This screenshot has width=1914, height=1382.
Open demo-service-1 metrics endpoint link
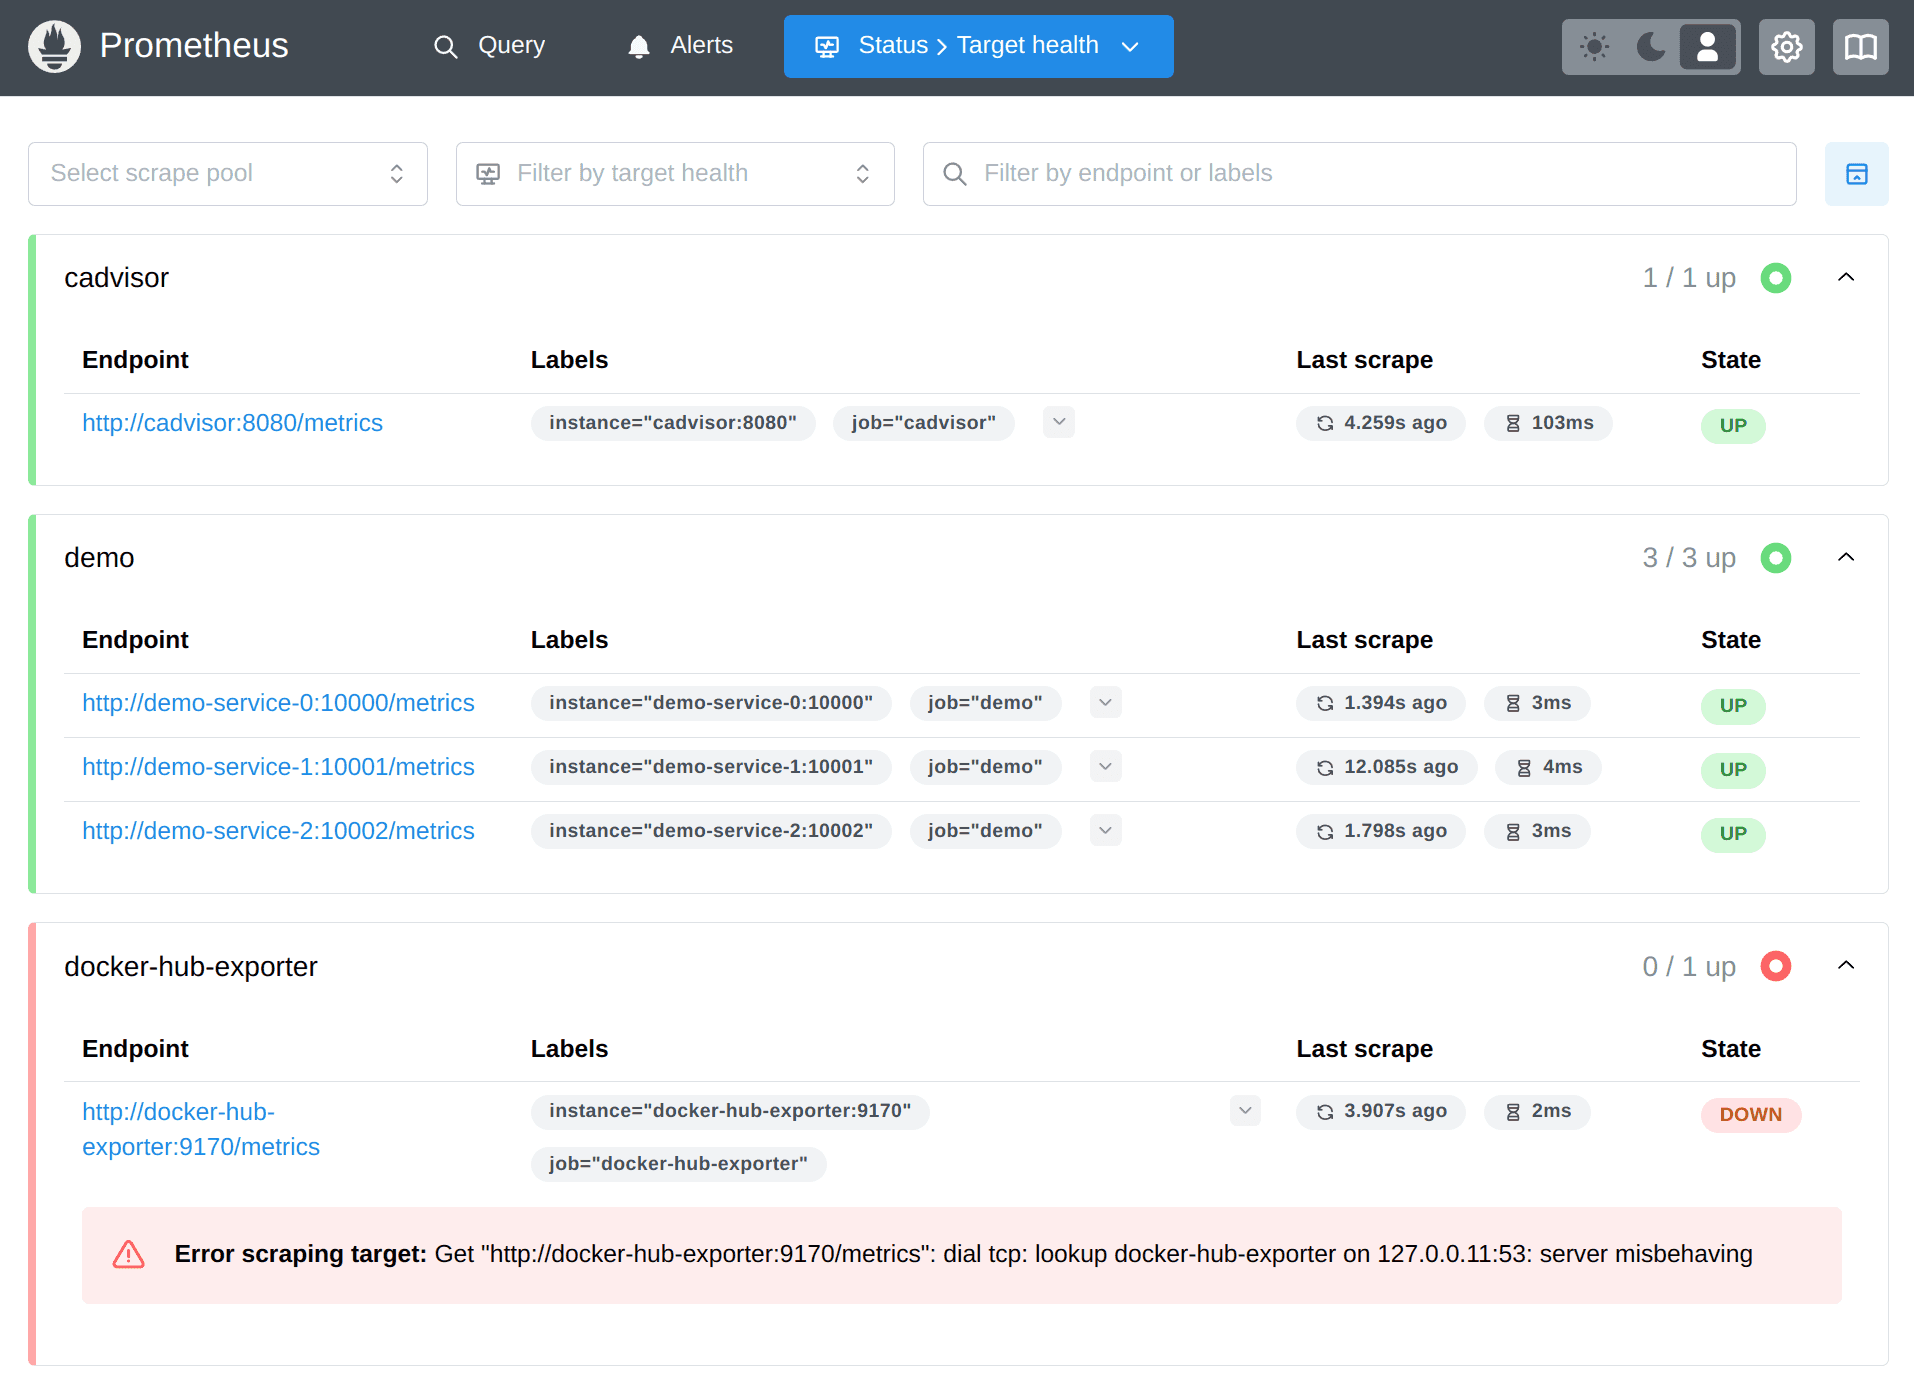(x=278, y=767)
